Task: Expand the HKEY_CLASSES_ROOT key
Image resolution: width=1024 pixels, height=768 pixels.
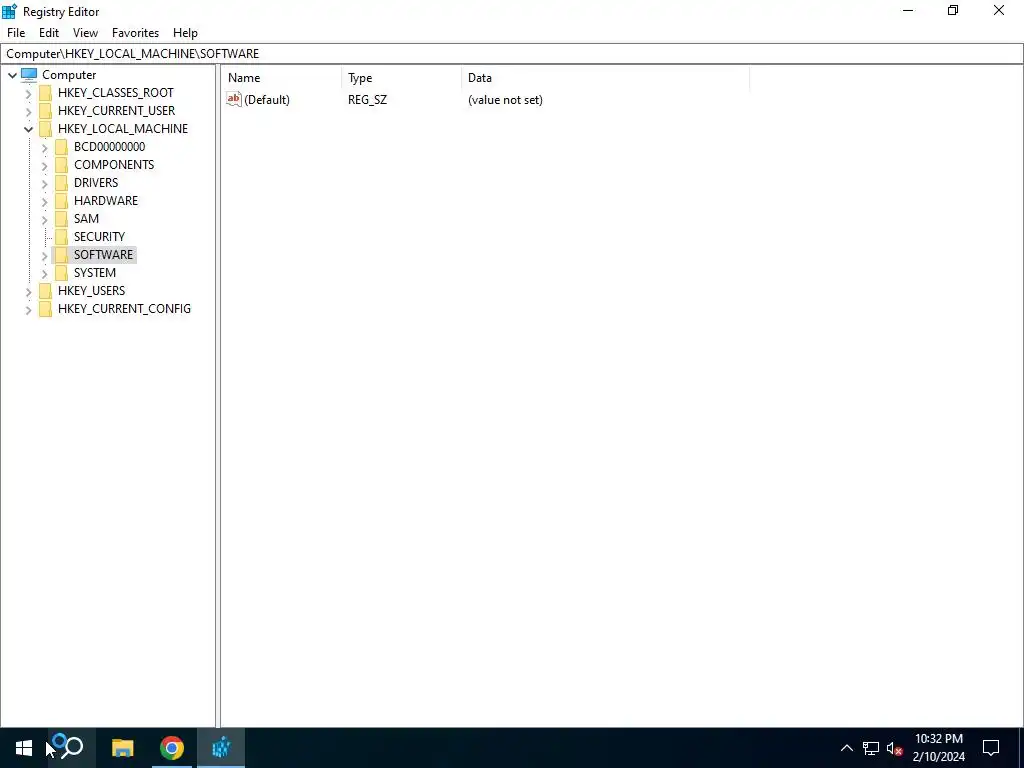Action: pyautogui.click(x=28, y=93)
